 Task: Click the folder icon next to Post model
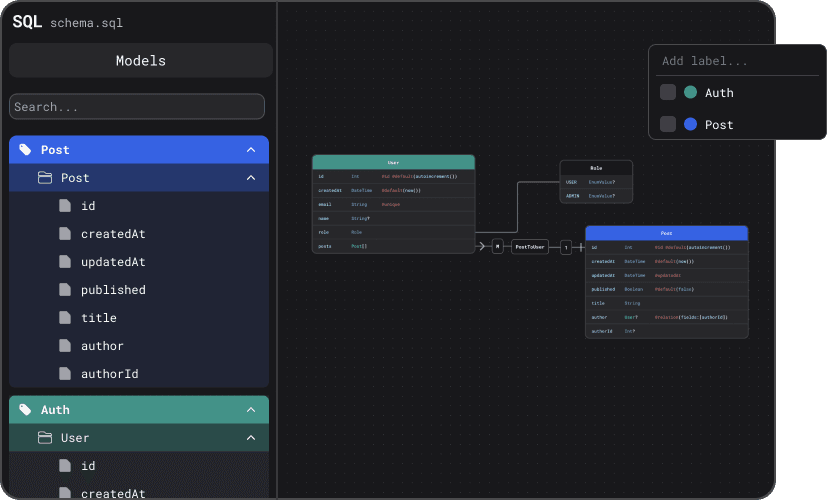[45, 178]
